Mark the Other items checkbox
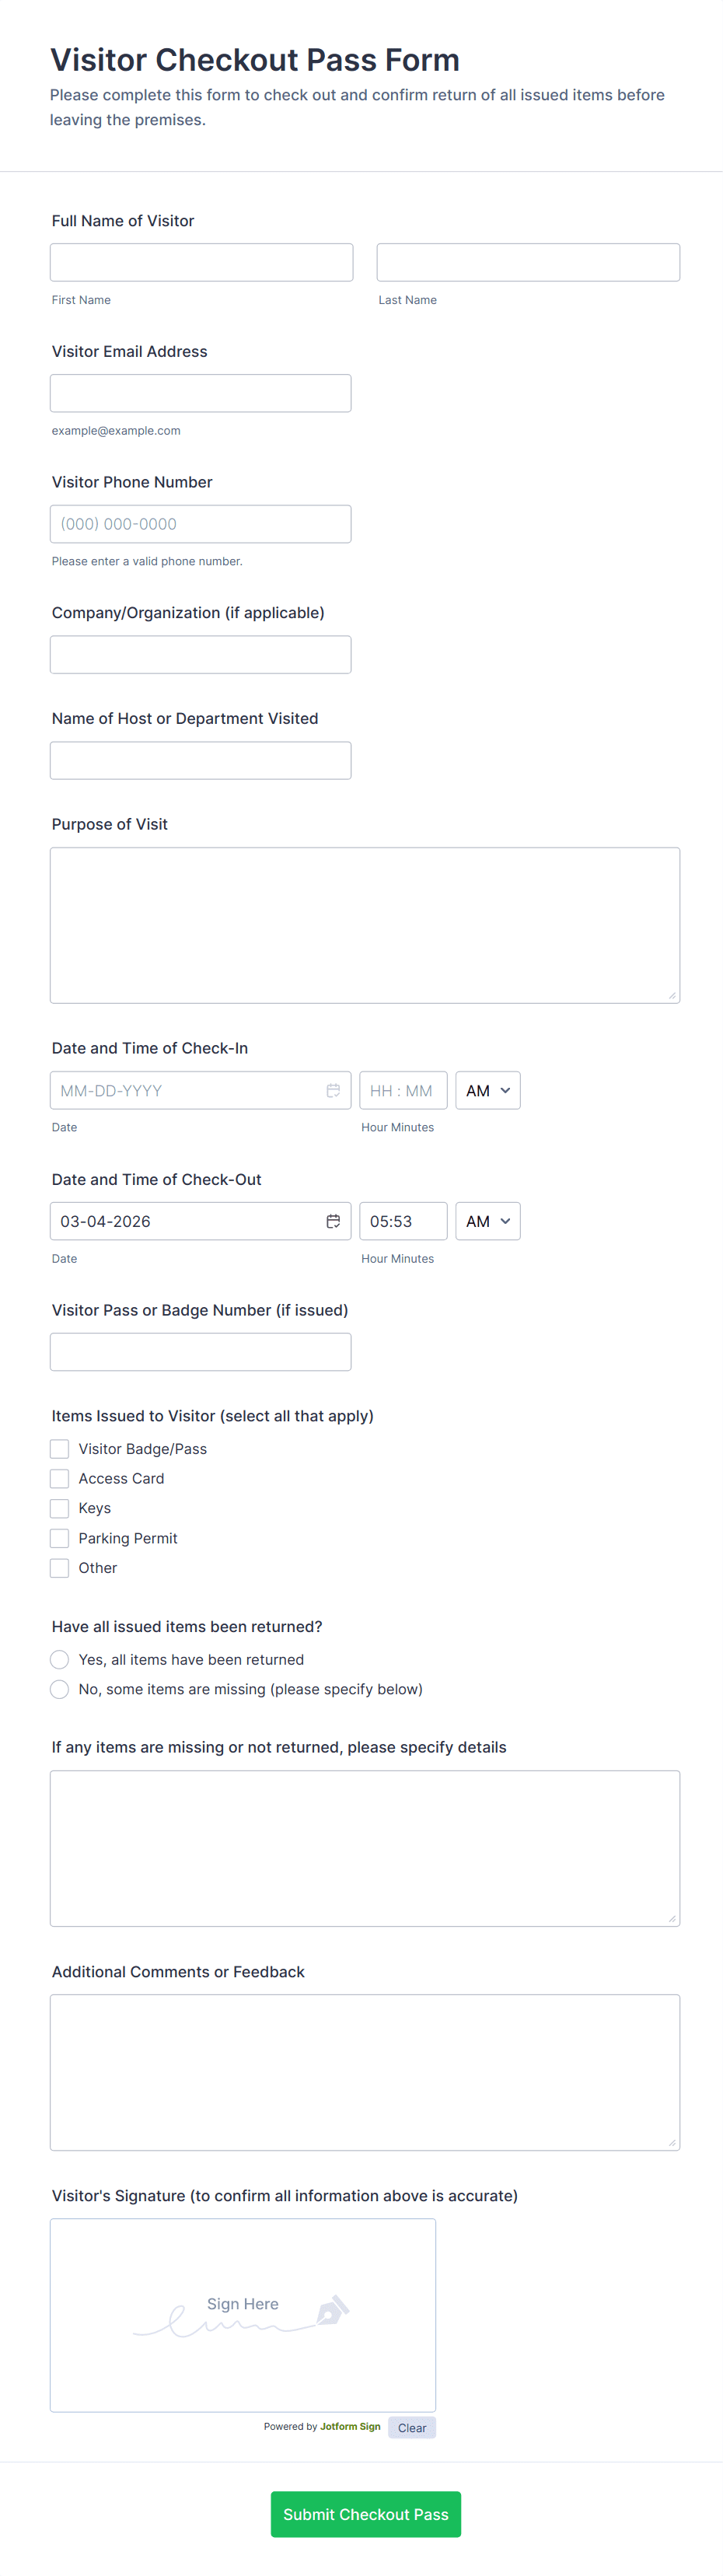The height and width of the screenshot is (2576, 723). [60, 1567]
